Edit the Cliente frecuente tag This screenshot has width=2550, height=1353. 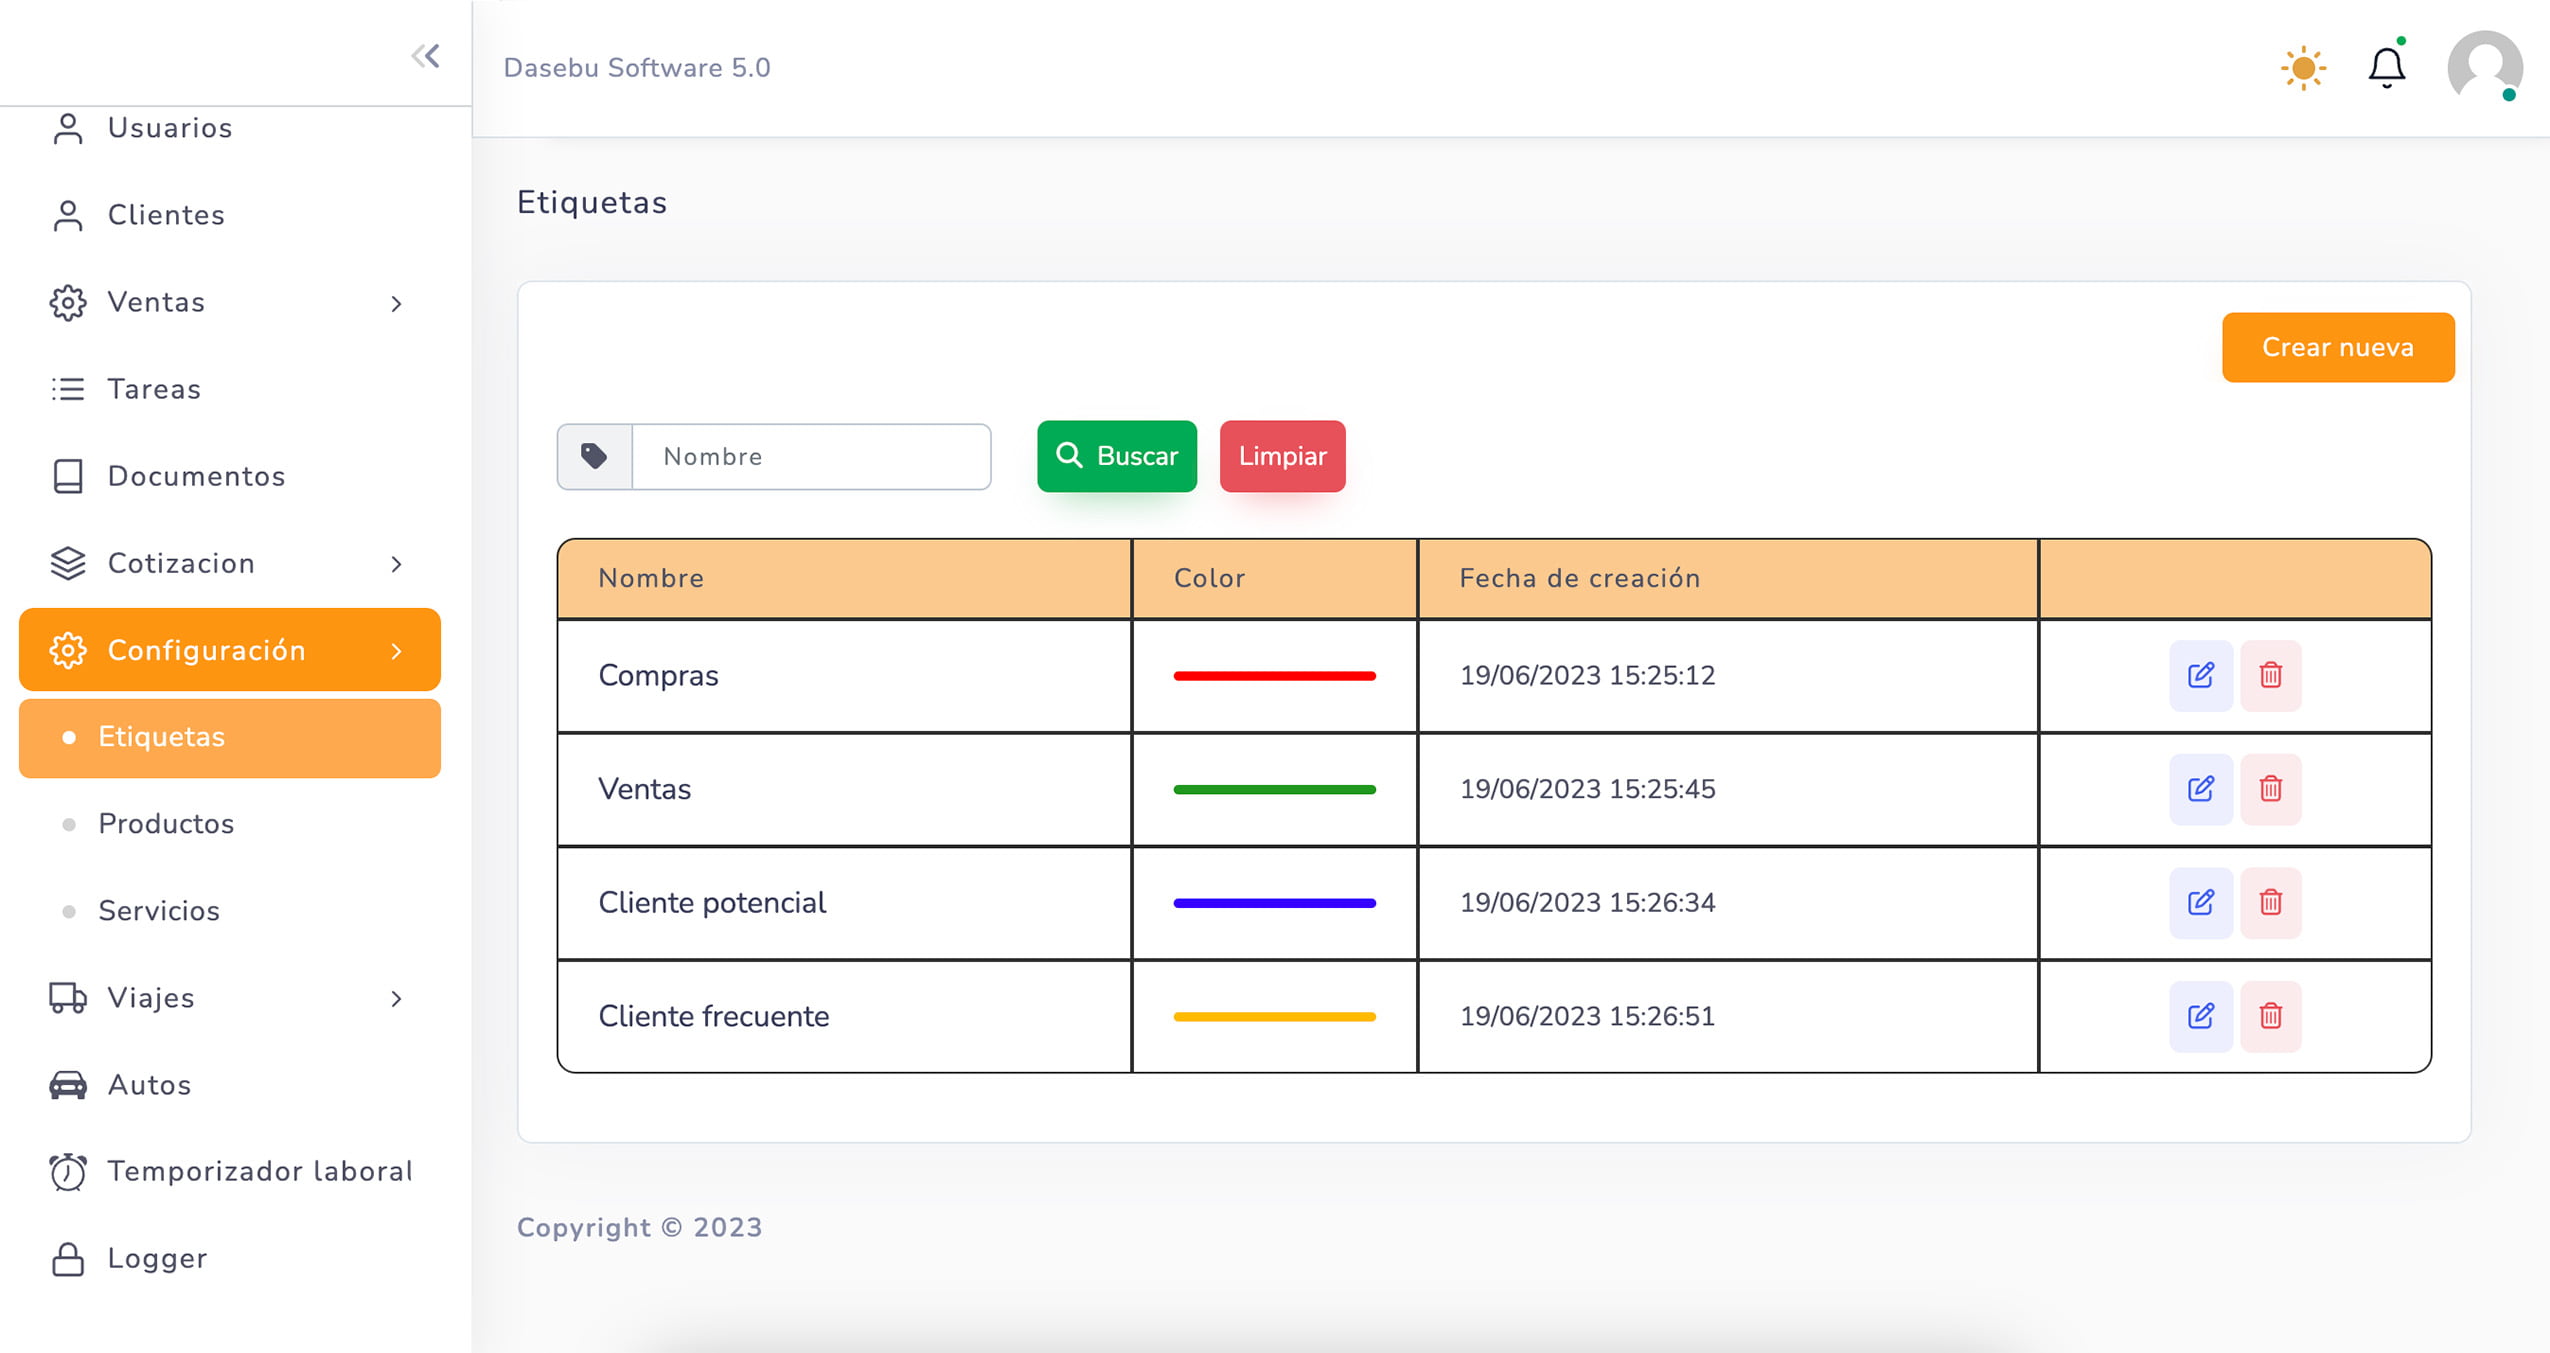pyautogui.click(x=2200, y=1016)
